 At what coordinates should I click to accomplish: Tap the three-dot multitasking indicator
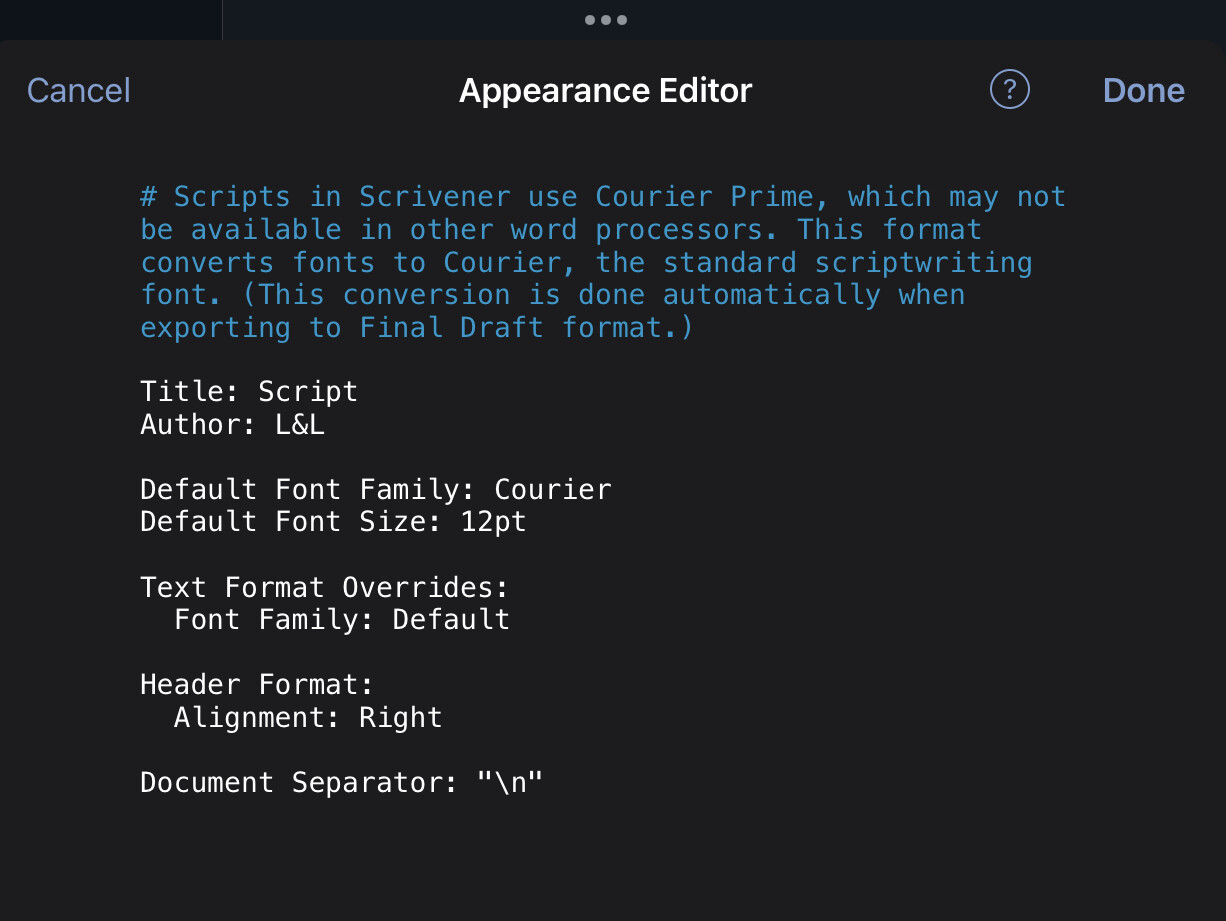606,19
